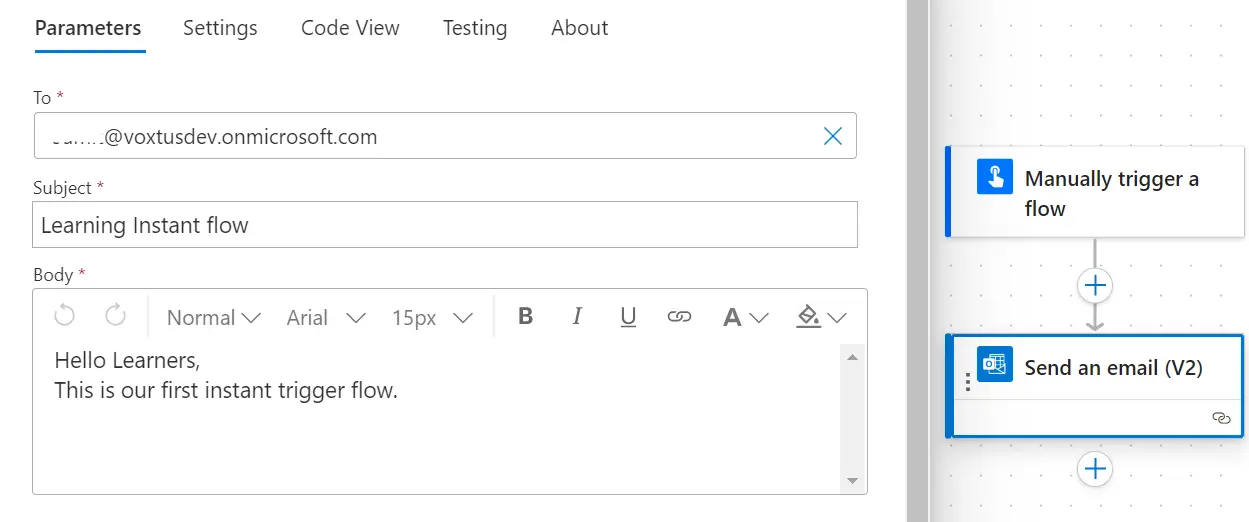The image size is (1249, 522).
Task: Go to the Testing tab
Action: 475,28
